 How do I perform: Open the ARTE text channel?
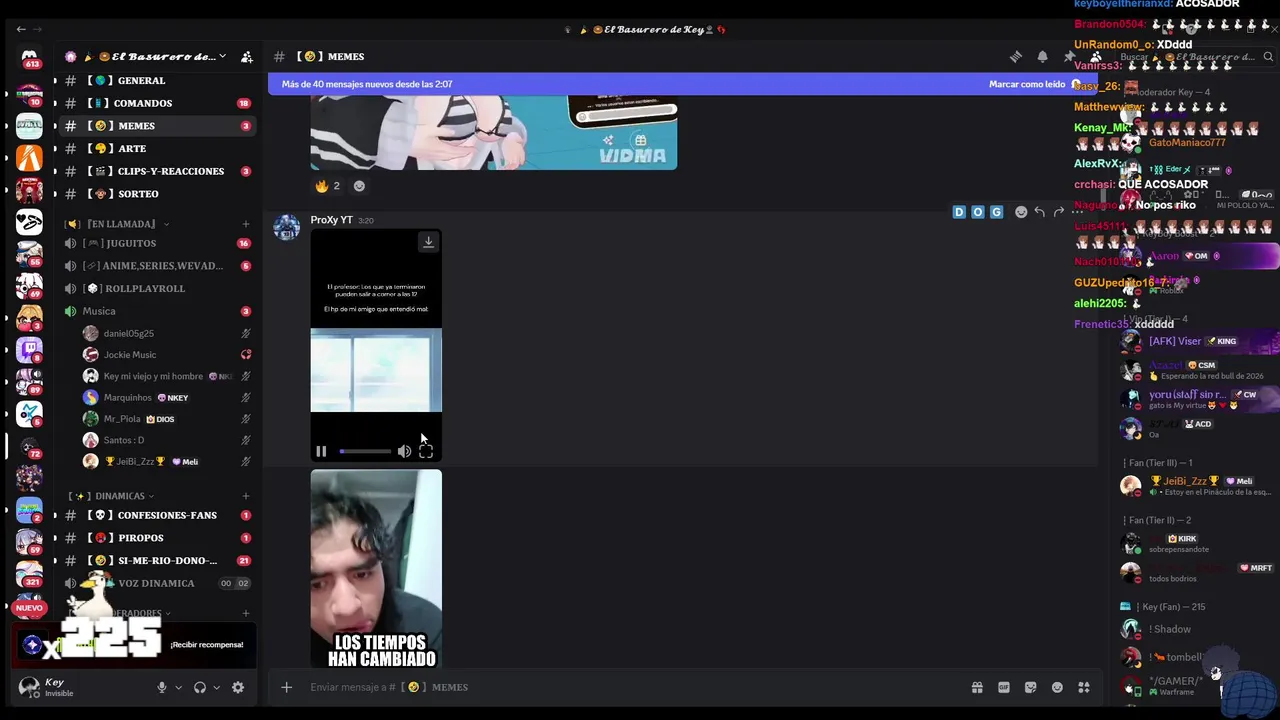coord(156,149)
